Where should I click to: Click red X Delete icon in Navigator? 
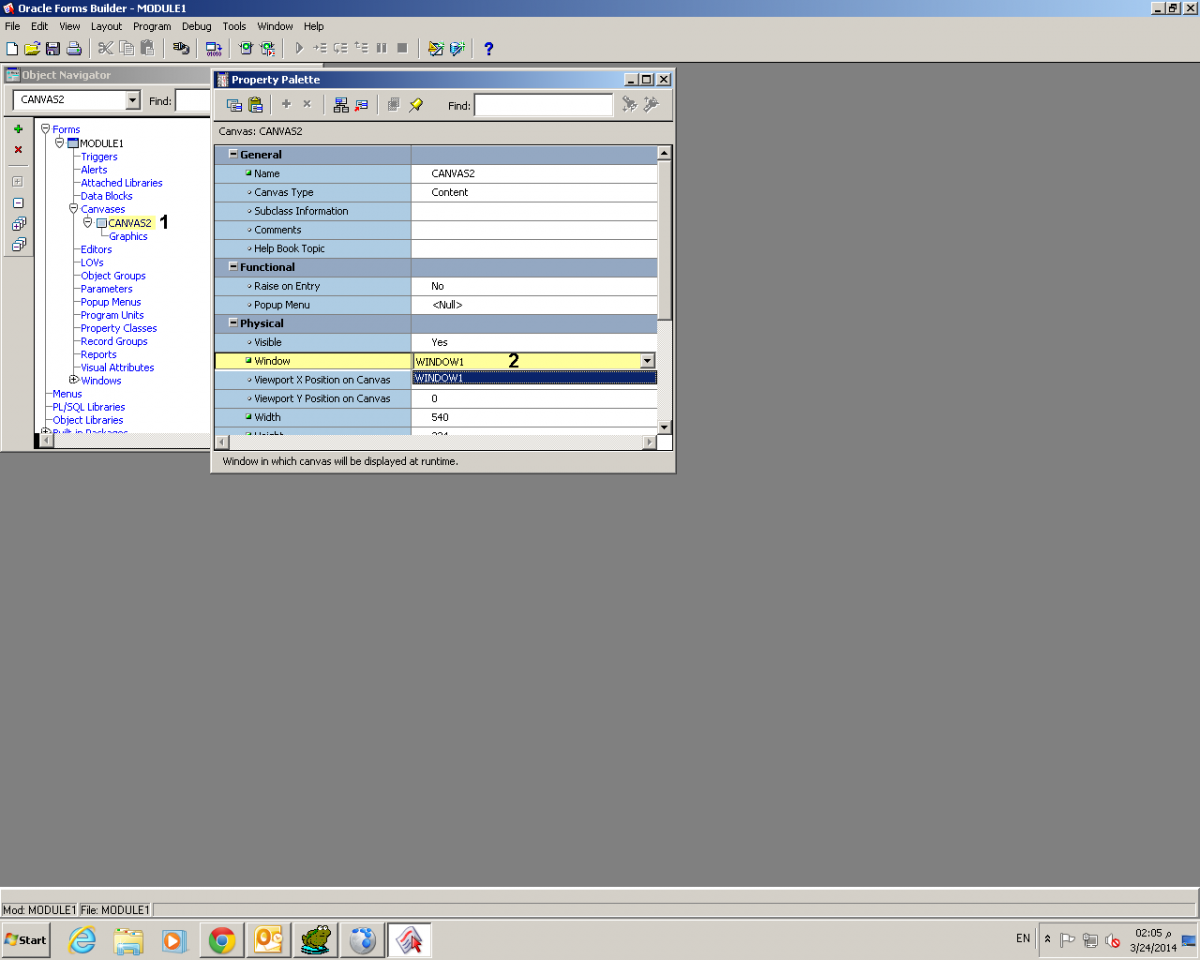pyautogui.click(x=18, y=149)
